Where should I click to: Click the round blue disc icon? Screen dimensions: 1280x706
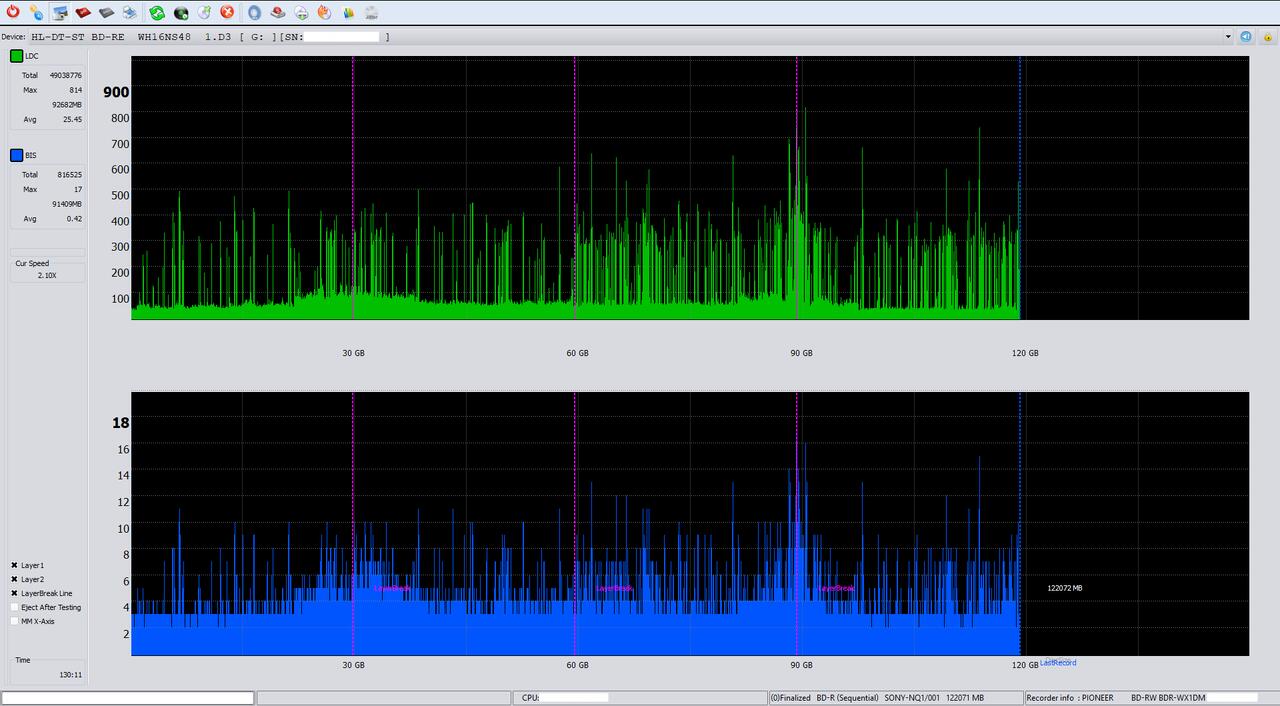[x=254, y=12]
